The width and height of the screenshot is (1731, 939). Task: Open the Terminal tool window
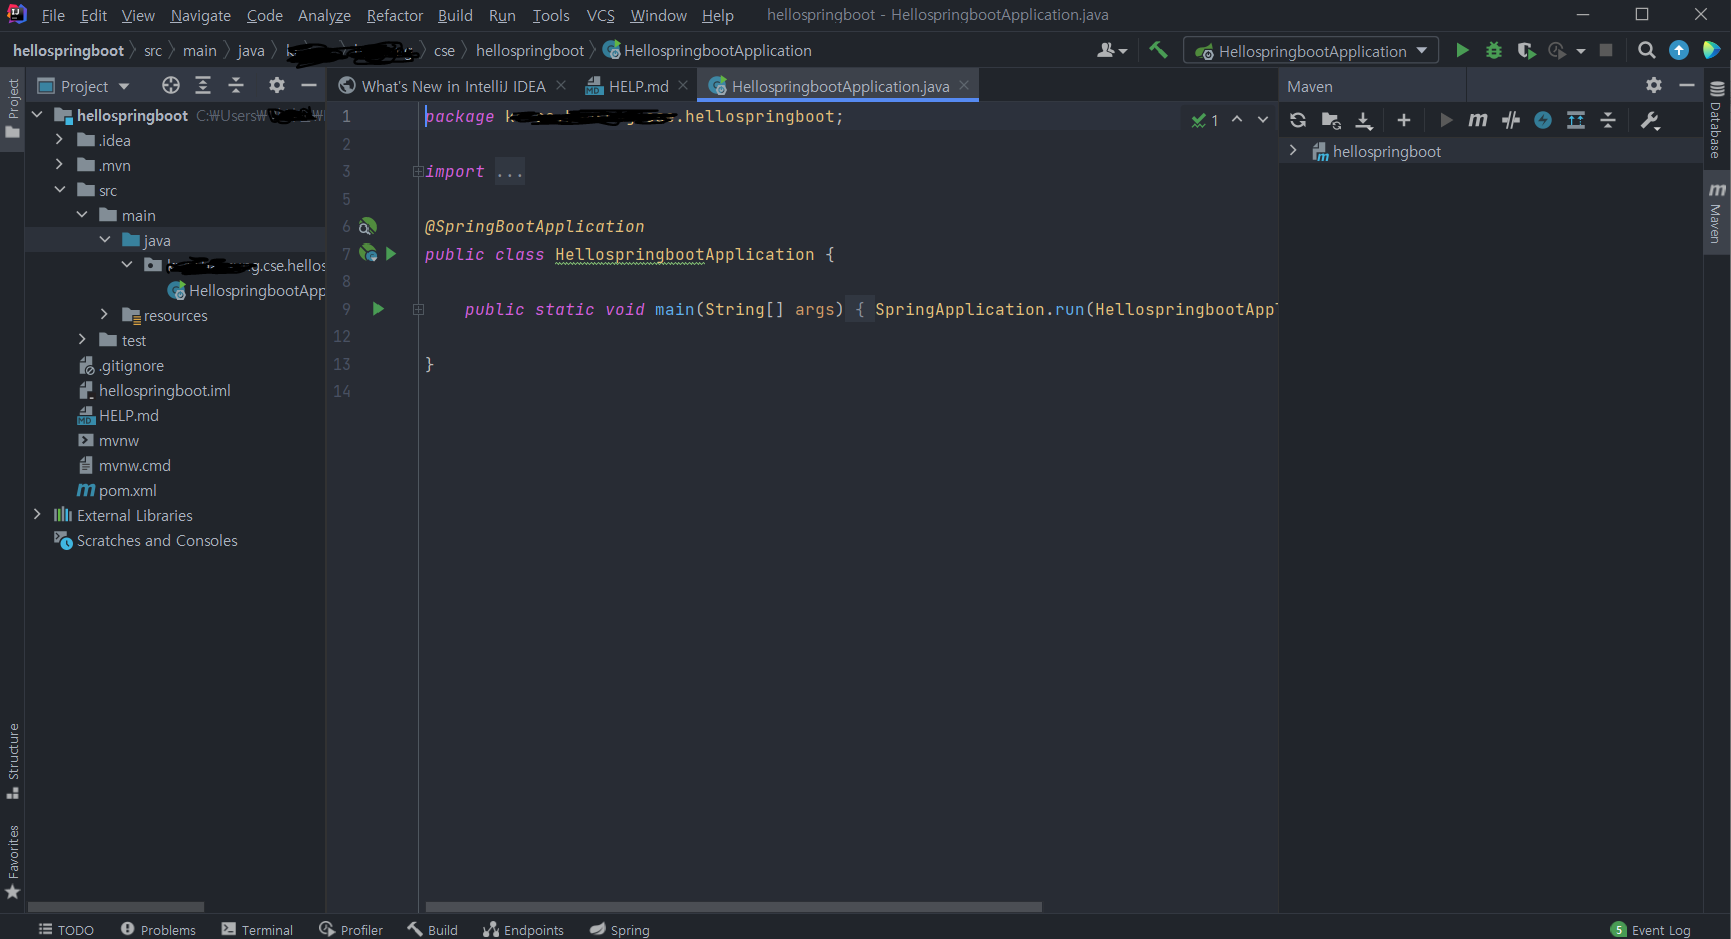coord(257,929)
